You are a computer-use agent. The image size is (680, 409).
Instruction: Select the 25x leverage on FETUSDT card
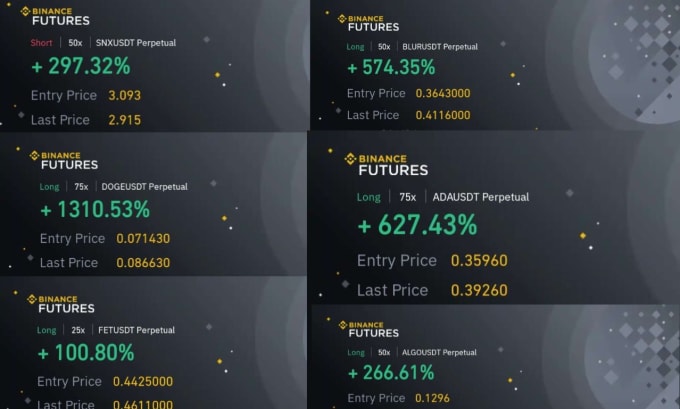coord(78,330)
